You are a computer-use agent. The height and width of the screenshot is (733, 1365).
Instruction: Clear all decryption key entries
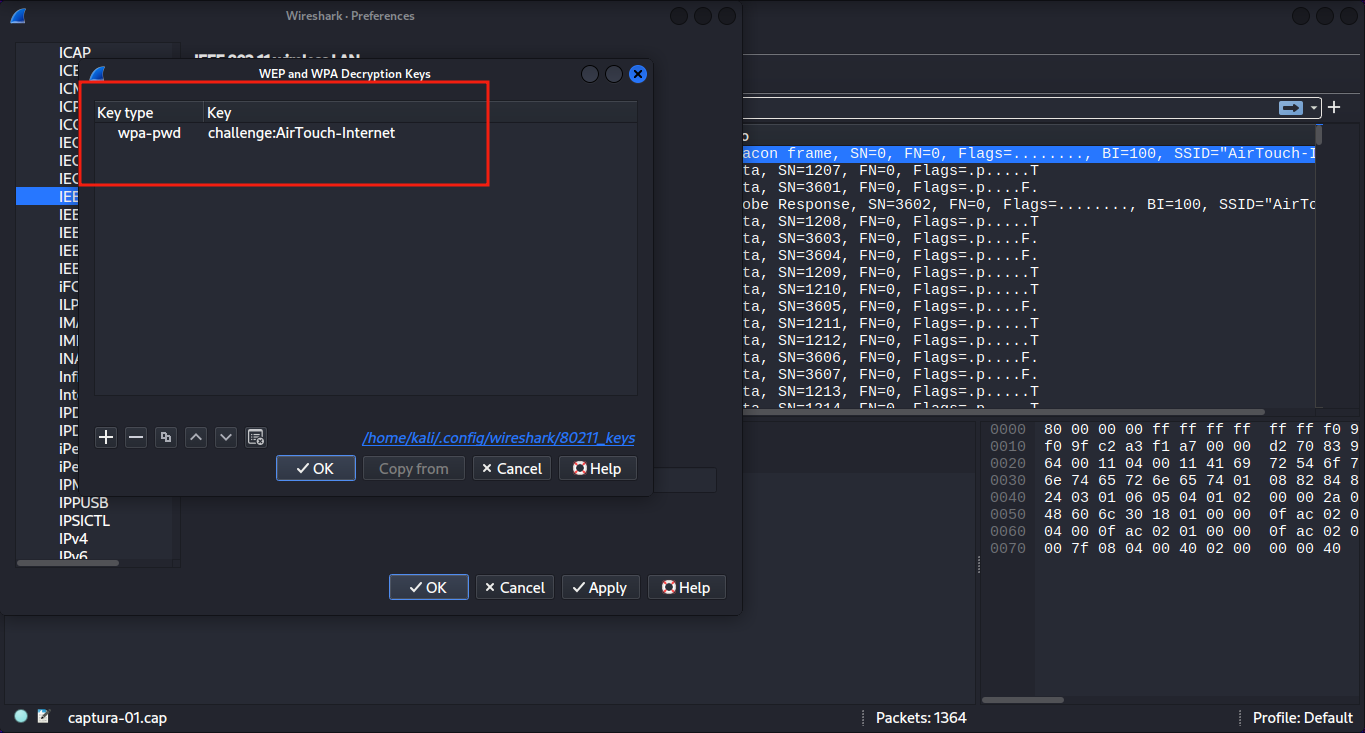pos(256,437)
